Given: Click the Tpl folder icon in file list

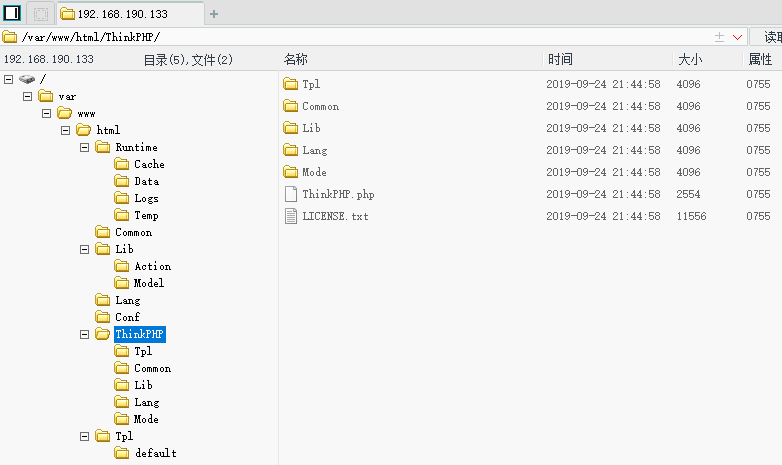Looking at the screenshot, I should click(x=291, y=83).
